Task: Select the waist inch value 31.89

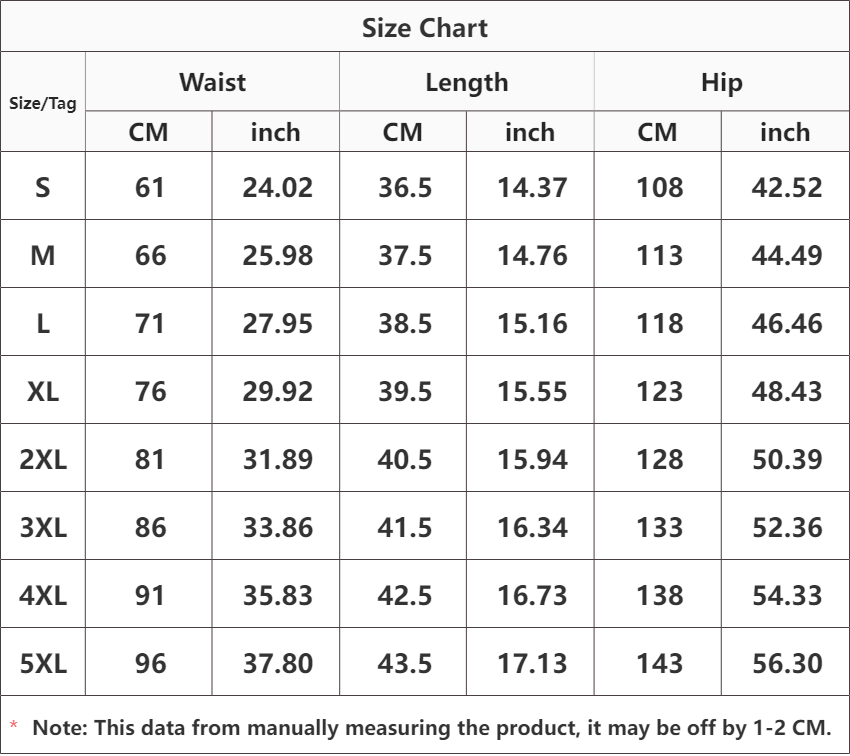Action: tap(278, 460)
